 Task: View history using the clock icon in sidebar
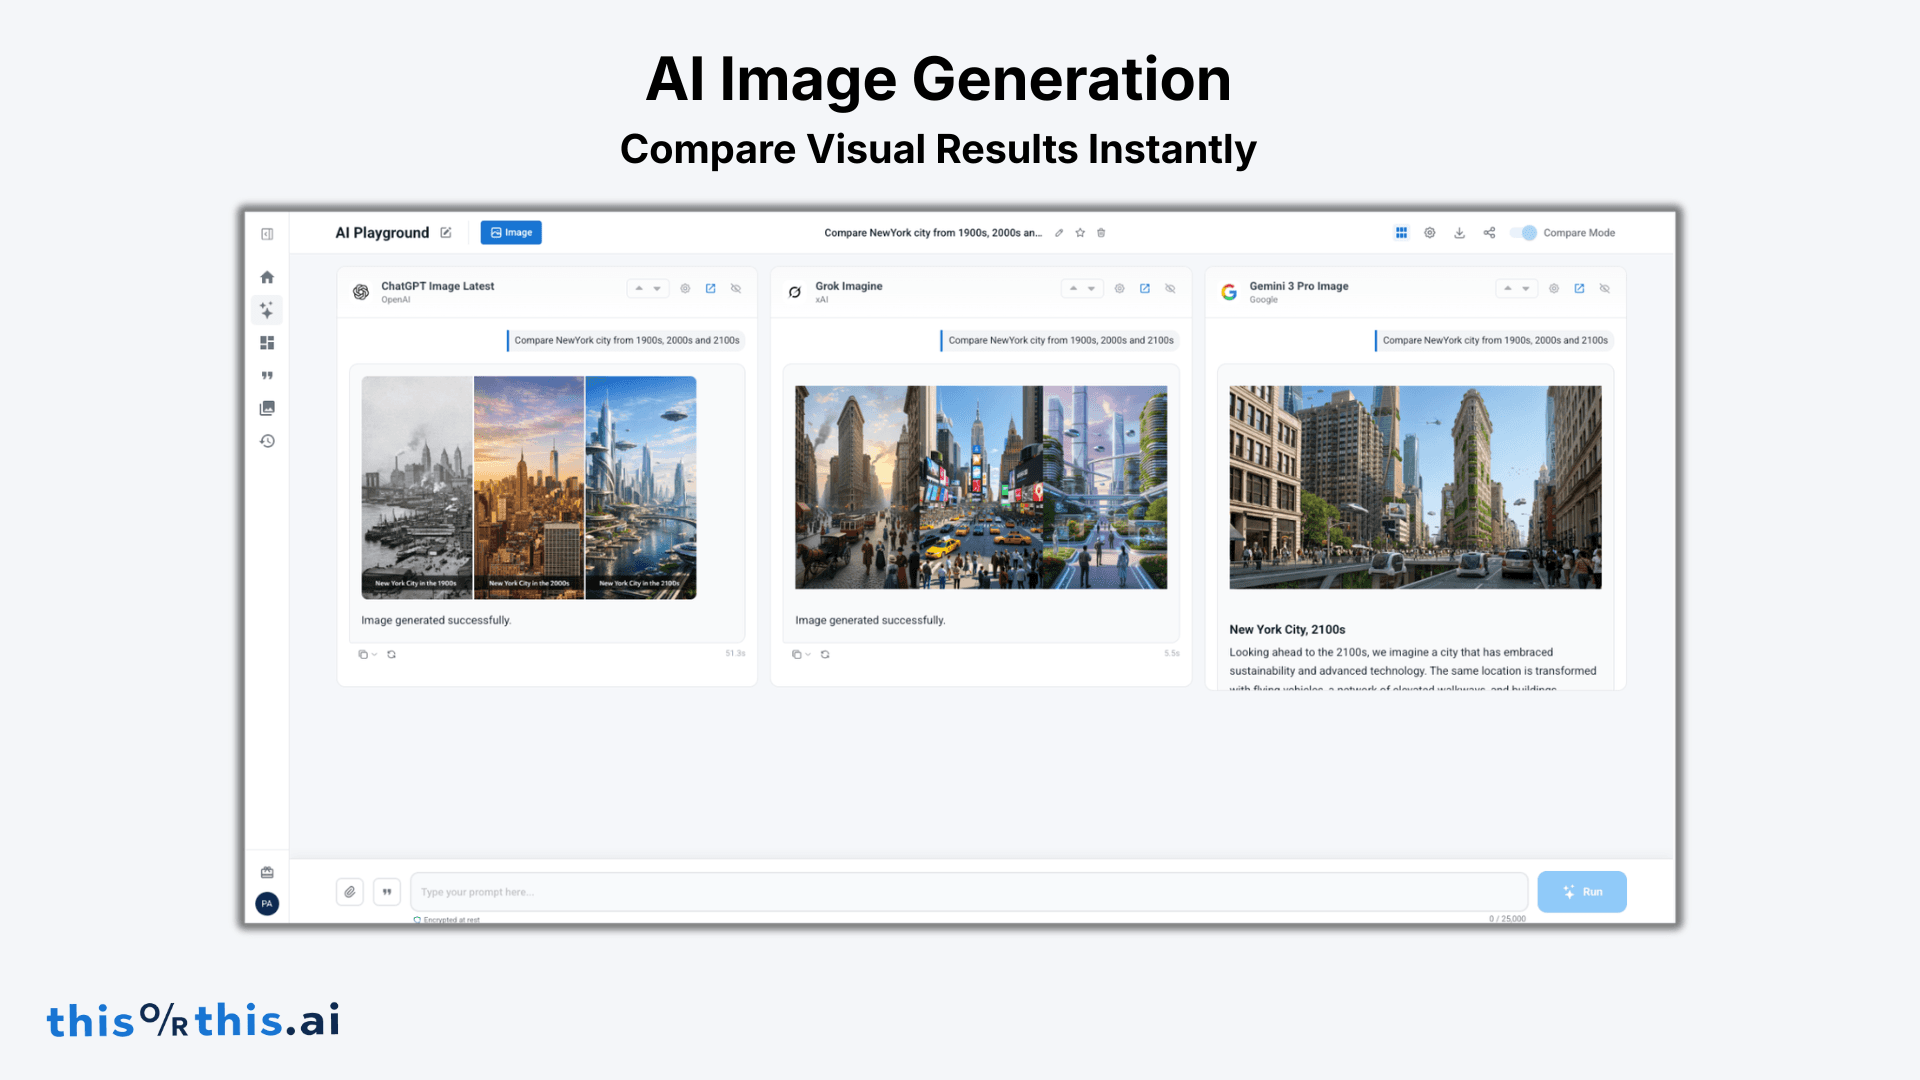(267, 441)
